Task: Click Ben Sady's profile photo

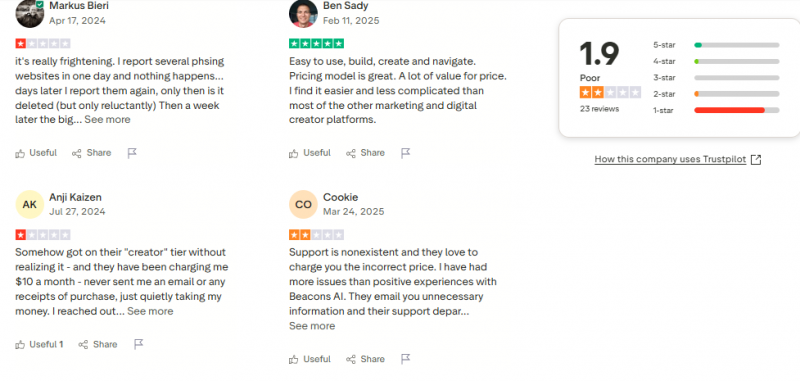Action: coord(303,13)
